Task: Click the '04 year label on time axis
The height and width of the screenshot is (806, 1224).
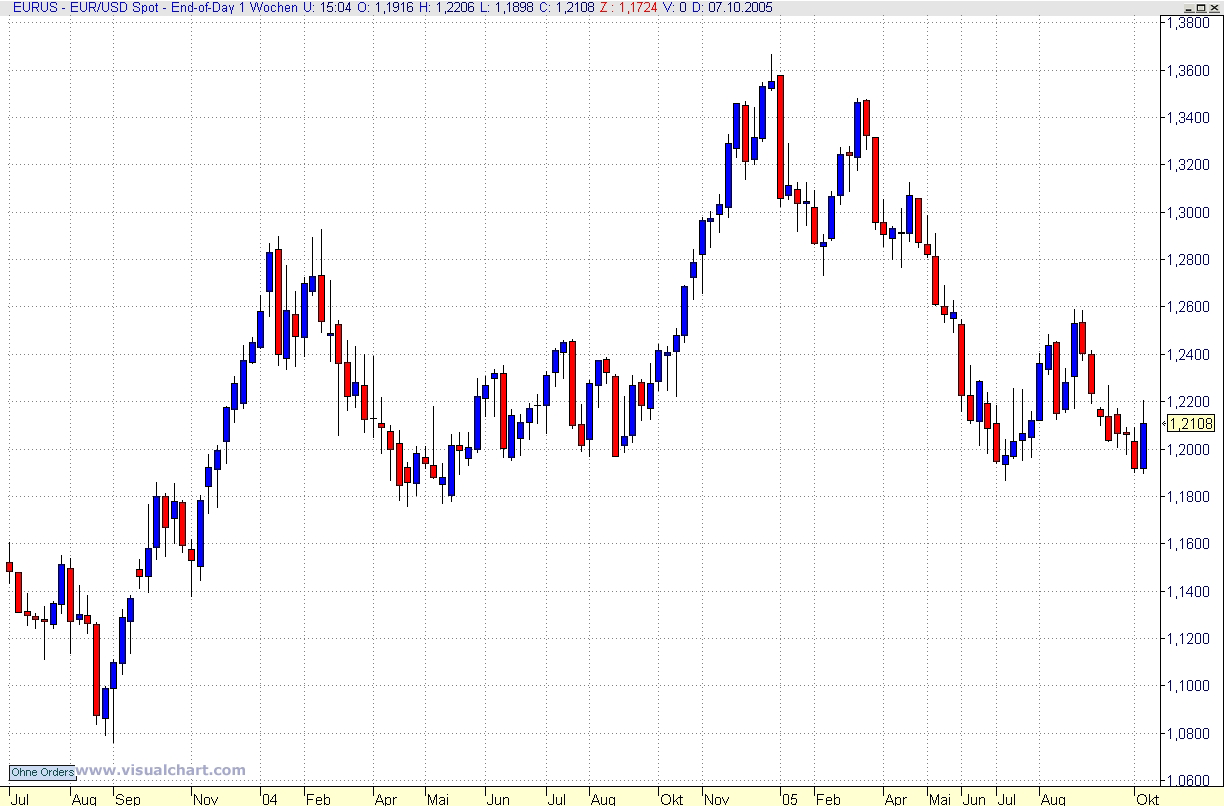Action: click(270, 799)
